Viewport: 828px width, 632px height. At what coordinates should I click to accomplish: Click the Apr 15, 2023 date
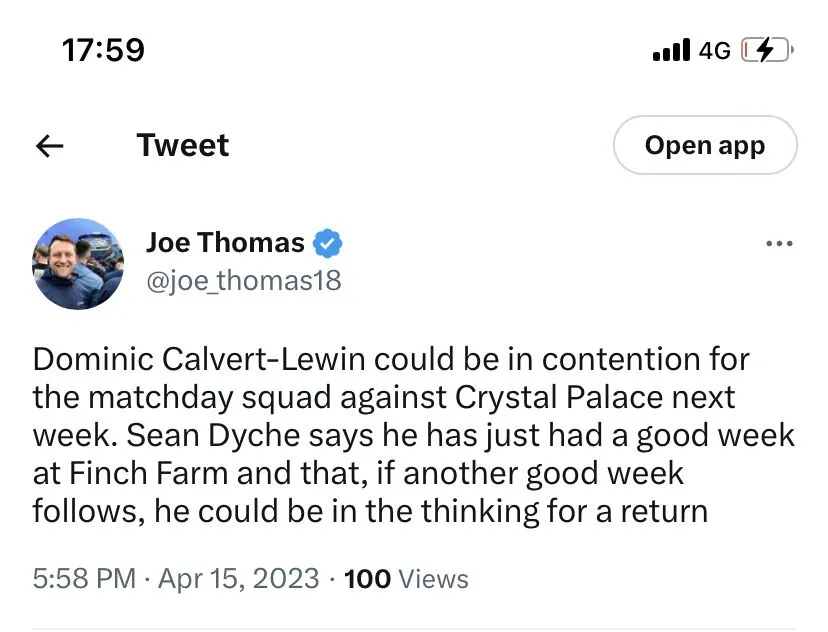tap(240, 578)
